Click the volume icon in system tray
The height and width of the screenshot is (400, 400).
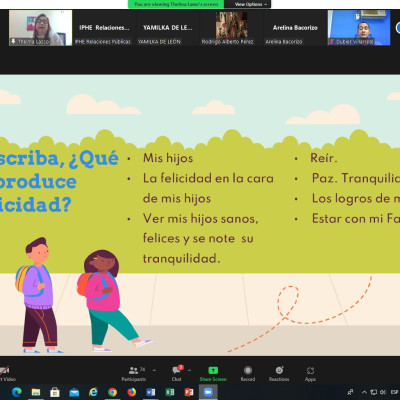383,392
